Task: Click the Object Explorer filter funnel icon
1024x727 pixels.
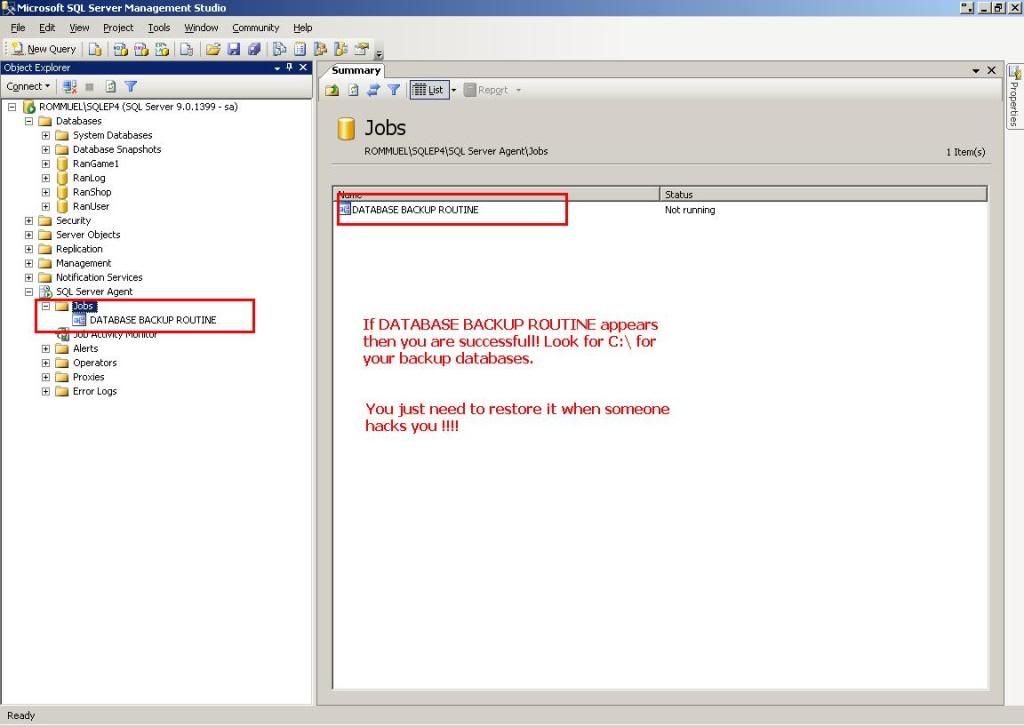Action: [131, 87]
